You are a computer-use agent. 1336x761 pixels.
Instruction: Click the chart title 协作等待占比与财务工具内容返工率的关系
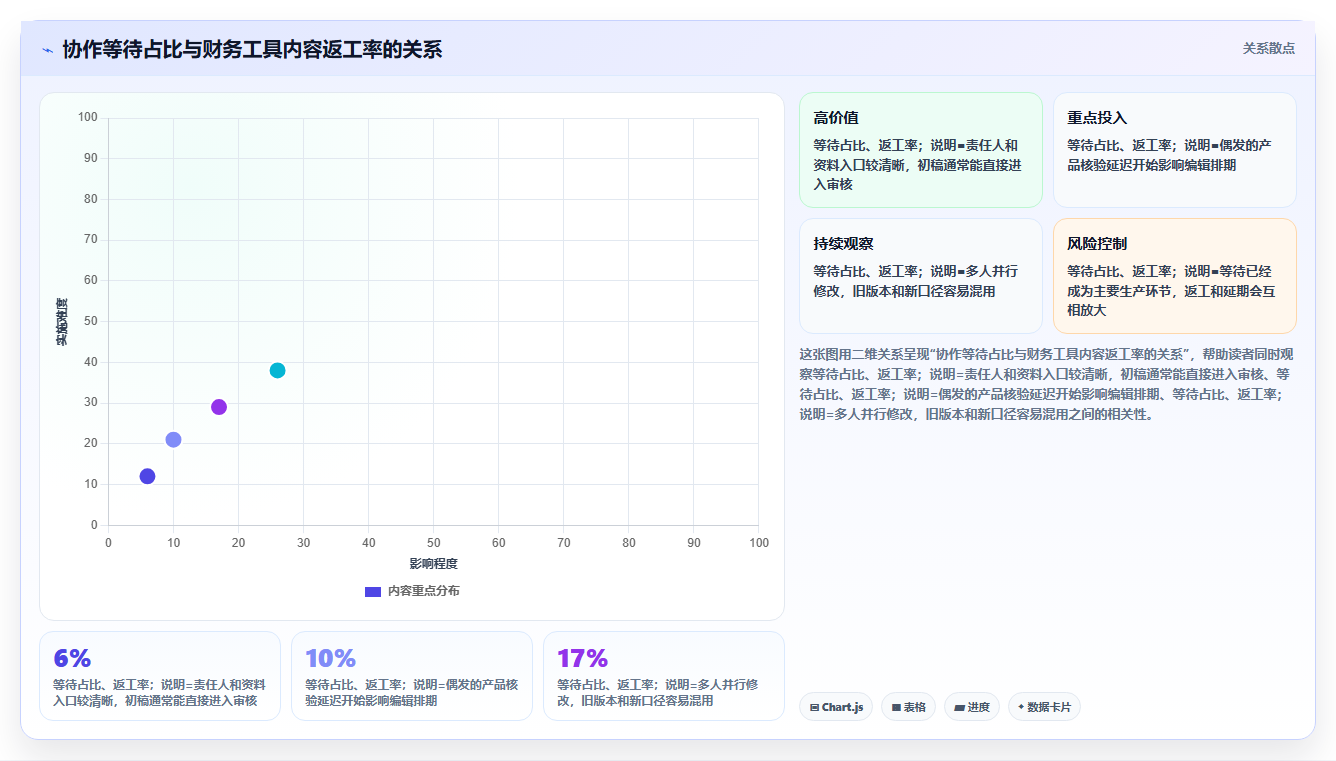click(x=252, y=50)
